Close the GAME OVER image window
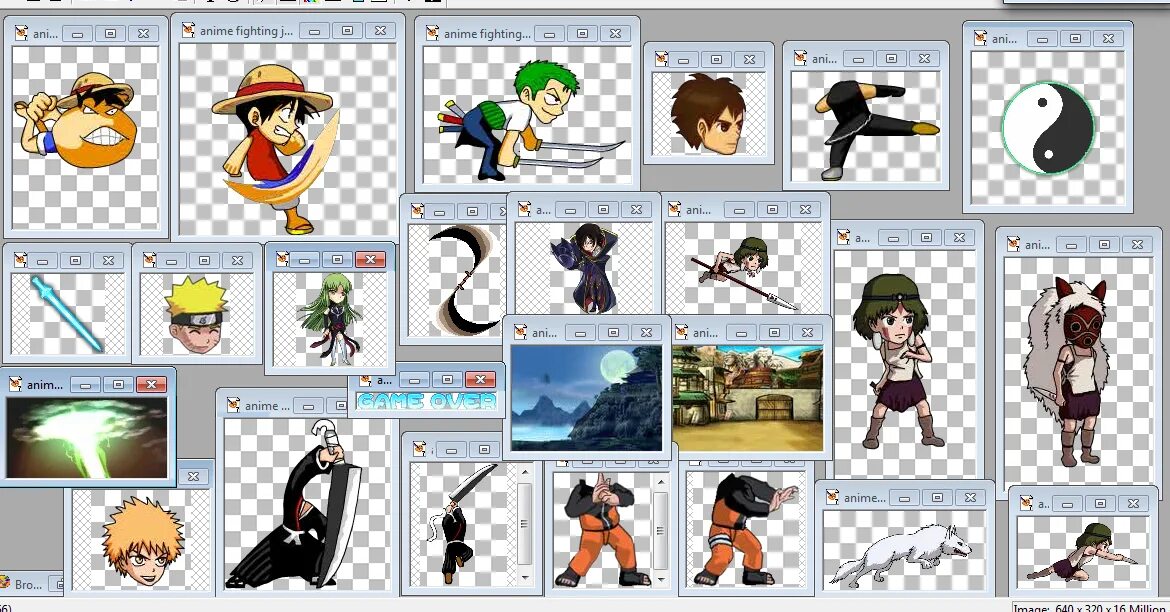Viewport: 1170px width, 612px height. click(x=481, y=380)
